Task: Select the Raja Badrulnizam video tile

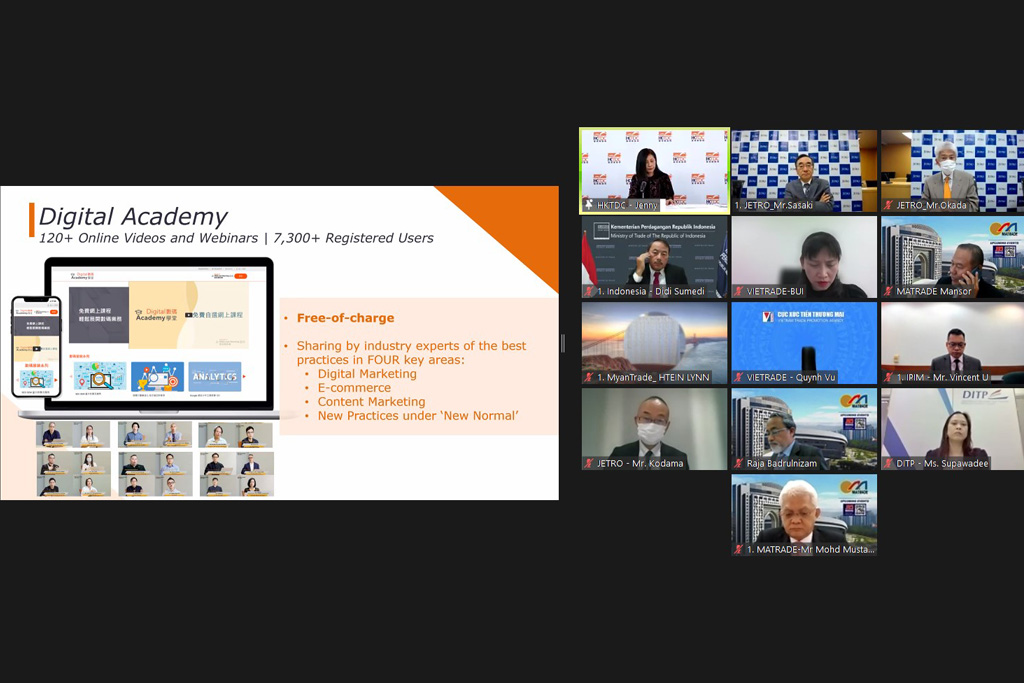Action: [804, 429]
